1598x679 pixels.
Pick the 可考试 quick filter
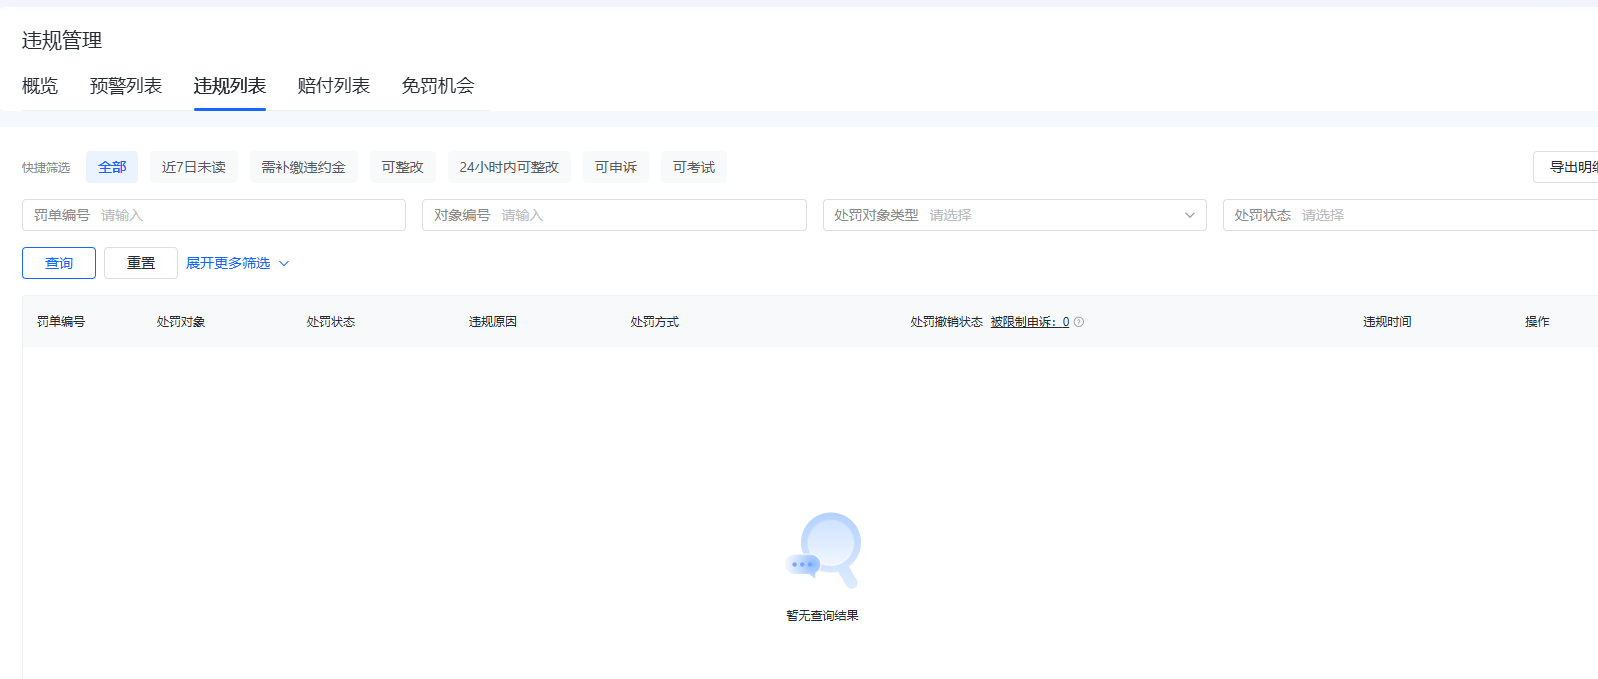click(x=693, y=167)
